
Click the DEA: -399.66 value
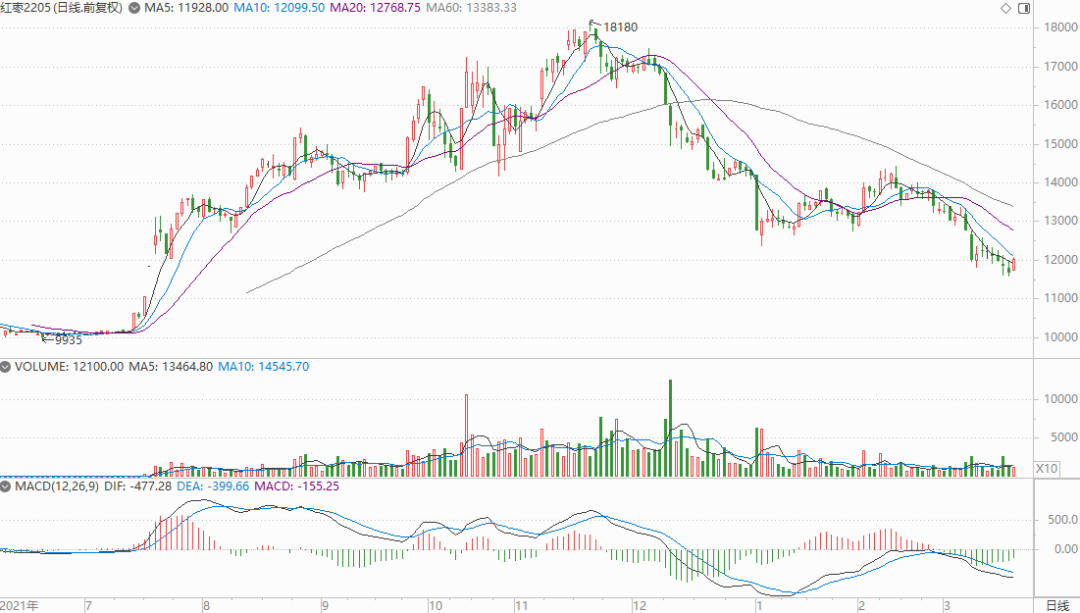coord(213,486)
